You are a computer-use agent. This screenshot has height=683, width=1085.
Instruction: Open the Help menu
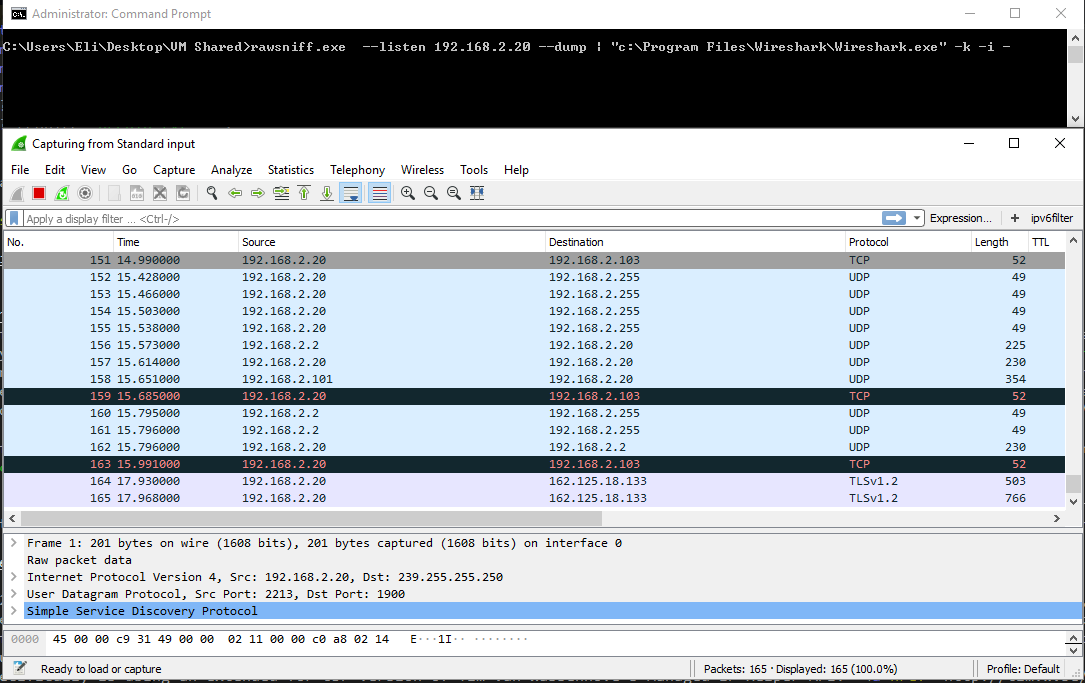[516, 170]
